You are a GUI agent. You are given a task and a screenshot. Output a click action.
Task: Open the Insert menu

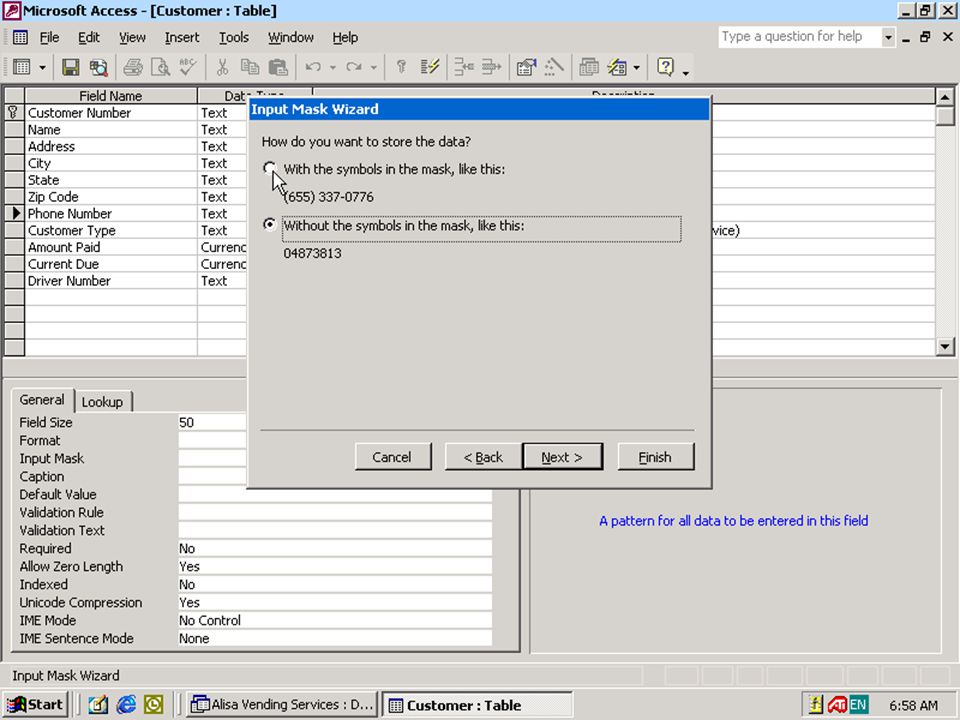[x=182, y=37]
